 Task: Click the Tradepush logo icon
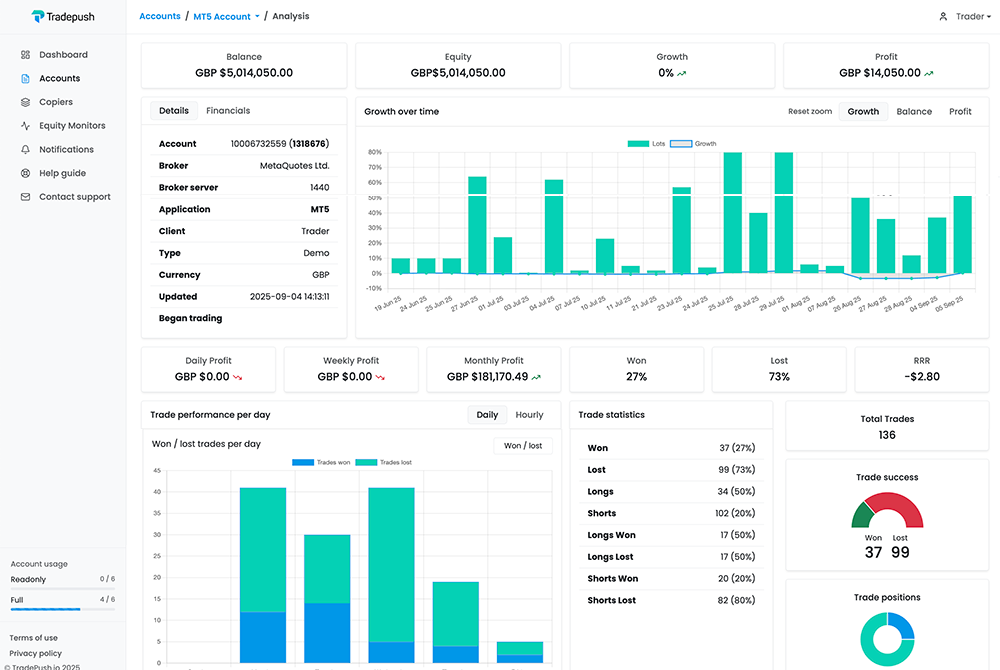[38, 16]
